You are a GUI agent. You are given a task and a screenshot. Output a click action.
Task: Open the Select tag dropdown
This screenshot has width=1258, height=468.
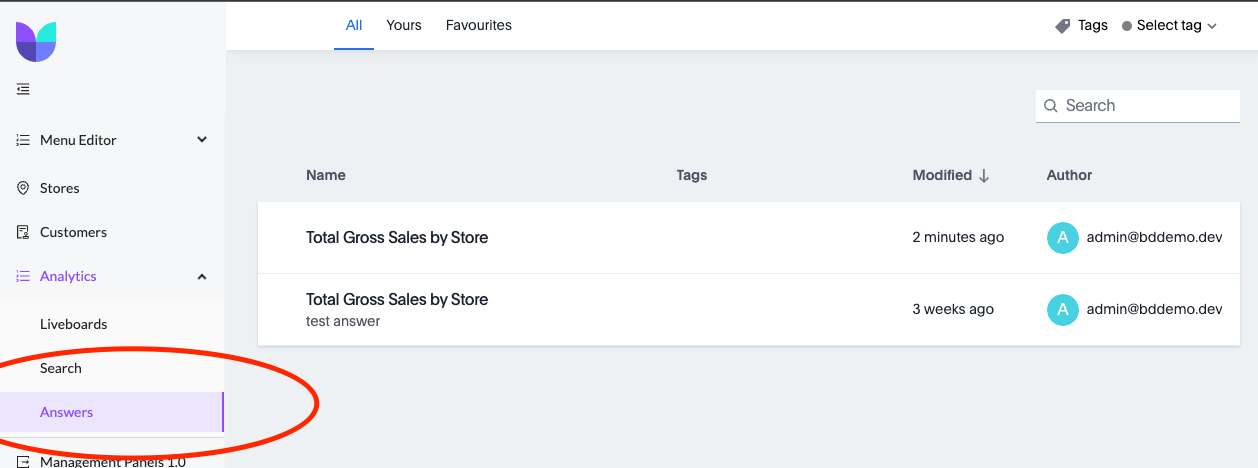point(1169,26)
